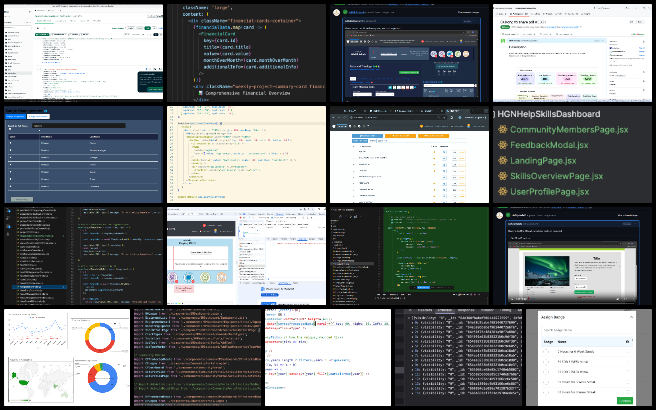Select the blue-highlighted file in dark explorer
Image resolution: width=656 pixels, height=410 pixels.
tap(39, 287)
